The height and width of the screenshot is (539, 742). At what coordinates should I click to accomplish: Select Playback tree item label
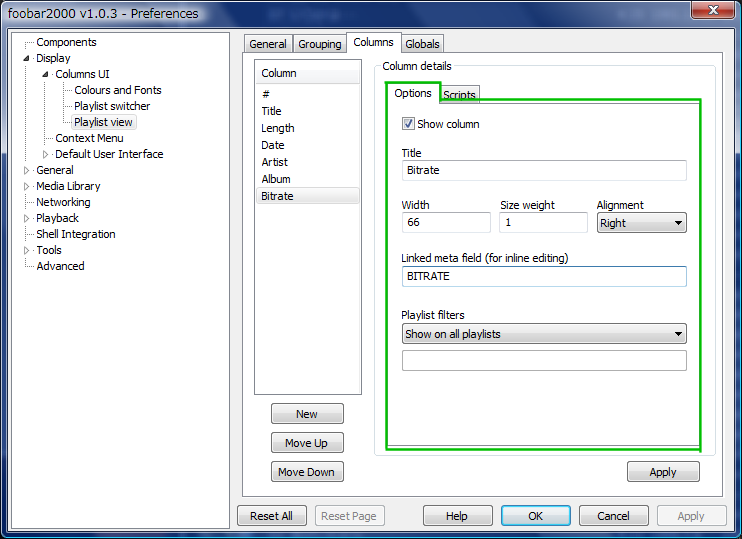click(57, 218)
